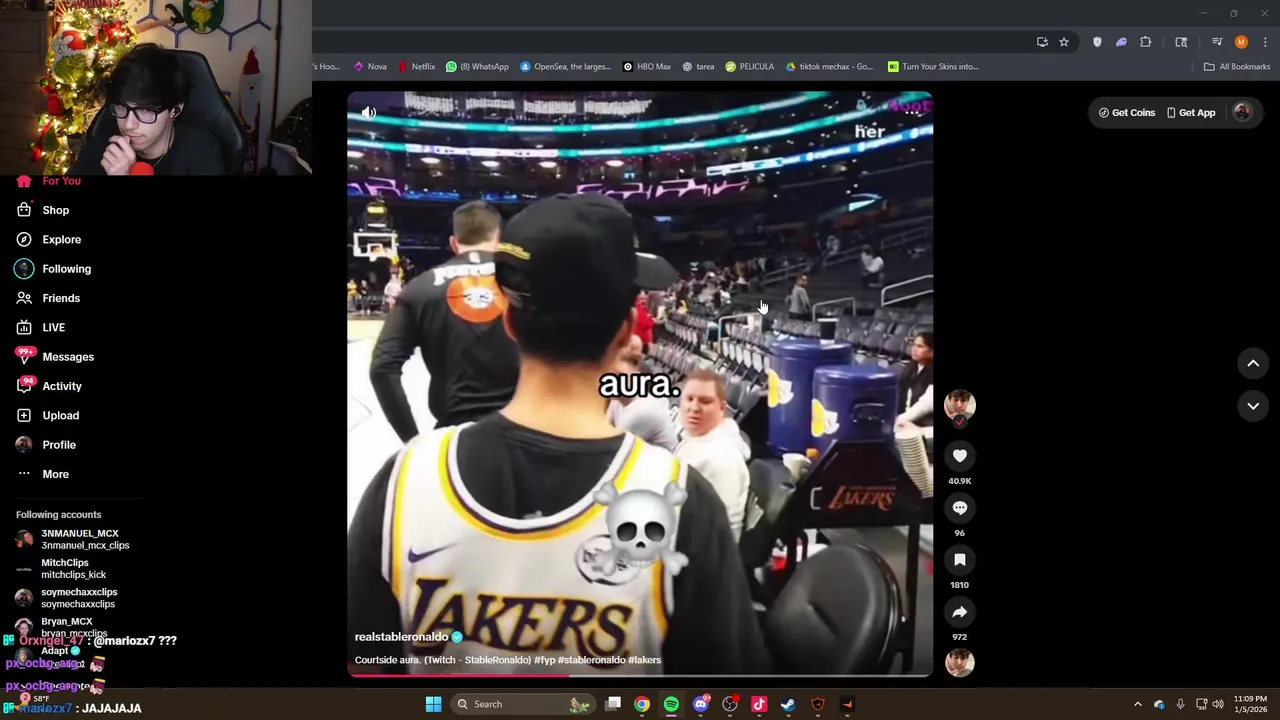Open the TikTok app on the taskbar
Image resolution: width=1280 pixels, height=720 pixels.
[759, 704]
